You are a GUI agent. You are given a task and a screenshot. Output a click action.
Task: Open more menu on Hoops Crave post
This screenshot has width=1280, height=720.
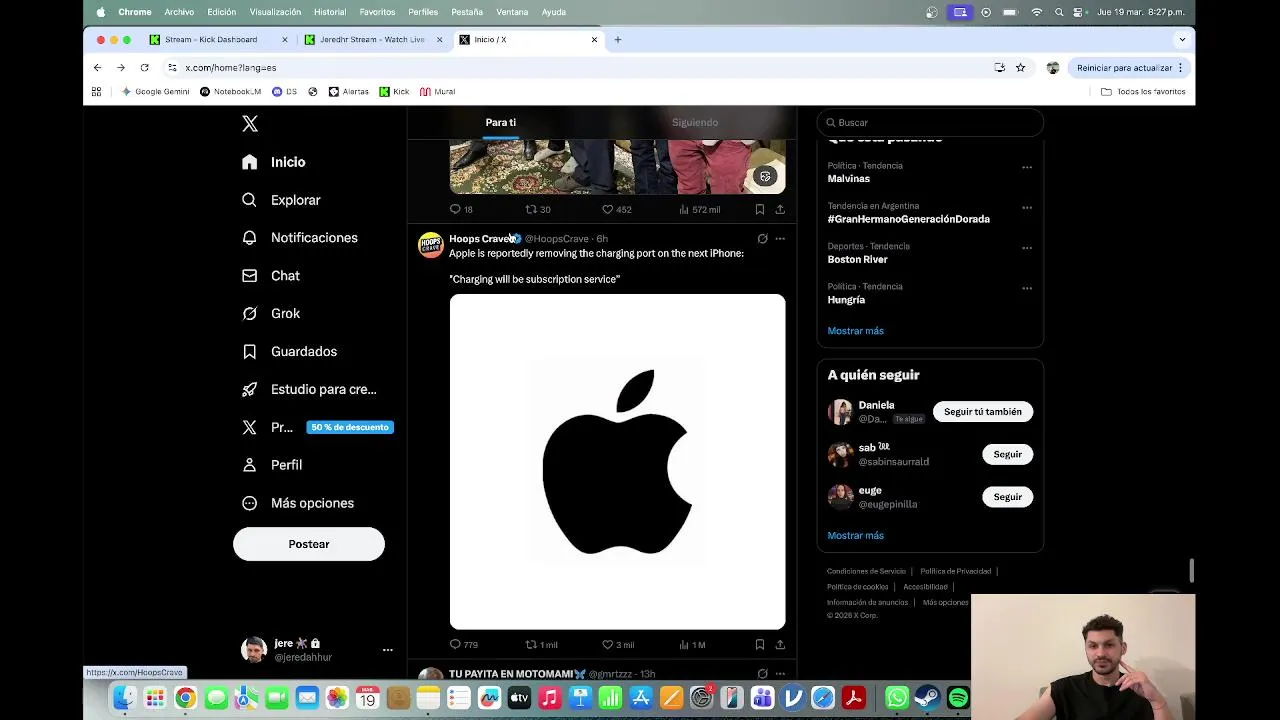(x=780, y=239)
